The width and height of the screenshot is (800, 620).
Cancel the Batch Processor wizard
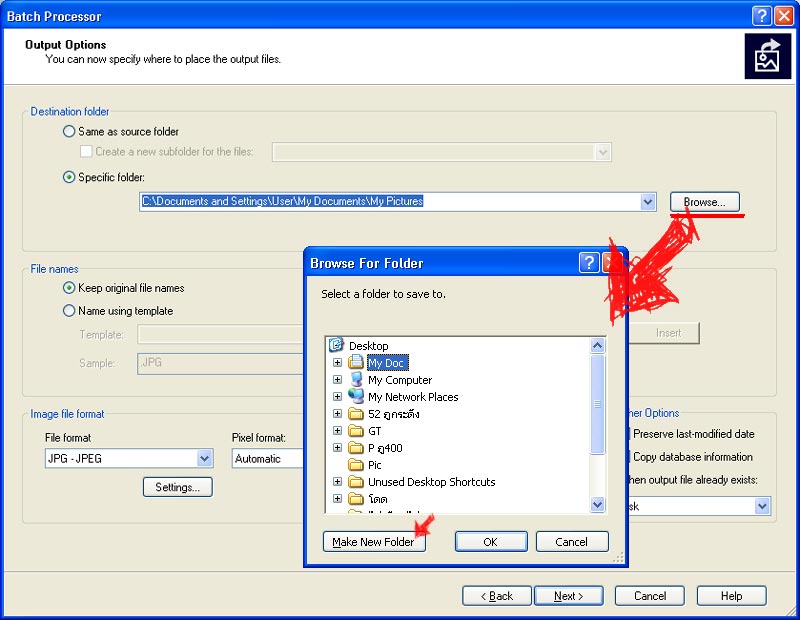coord(649,596)
